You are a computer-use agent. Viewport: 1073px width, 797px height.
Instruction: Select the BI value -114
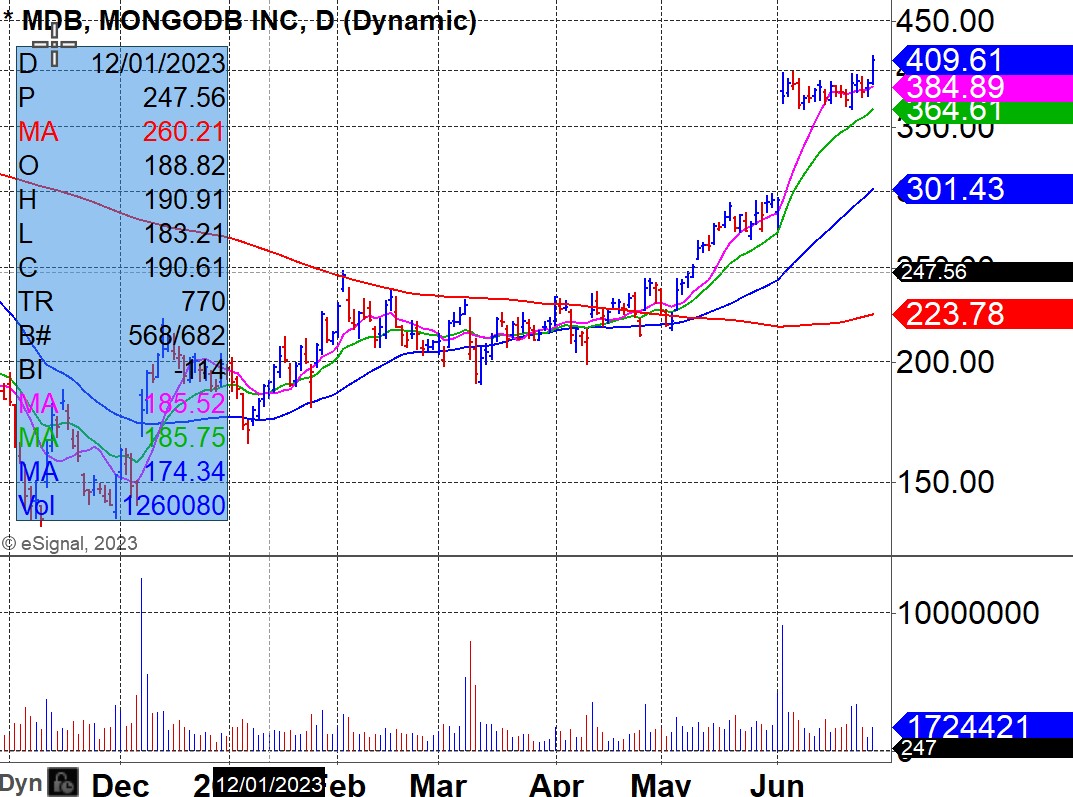[200, 369]
